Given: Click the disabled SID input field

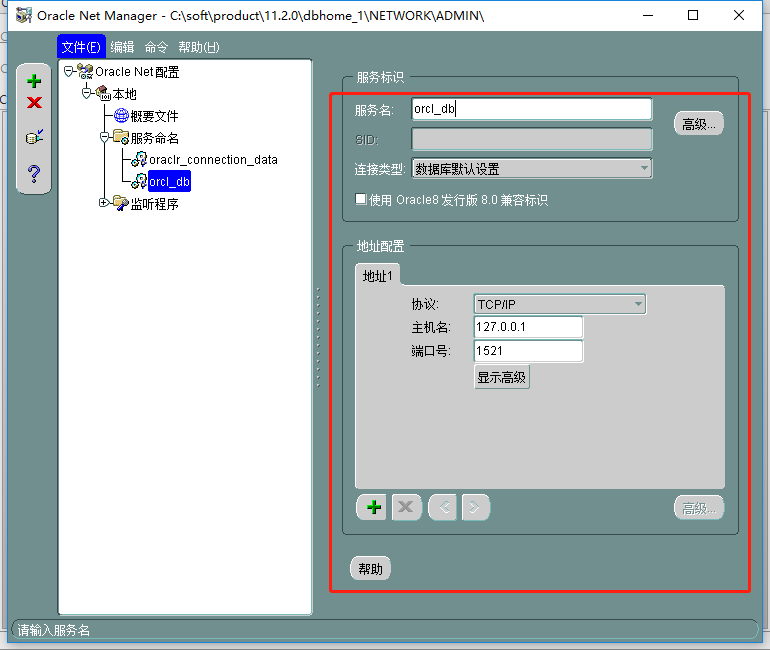Looking at the screenshot, I should 532,139.
